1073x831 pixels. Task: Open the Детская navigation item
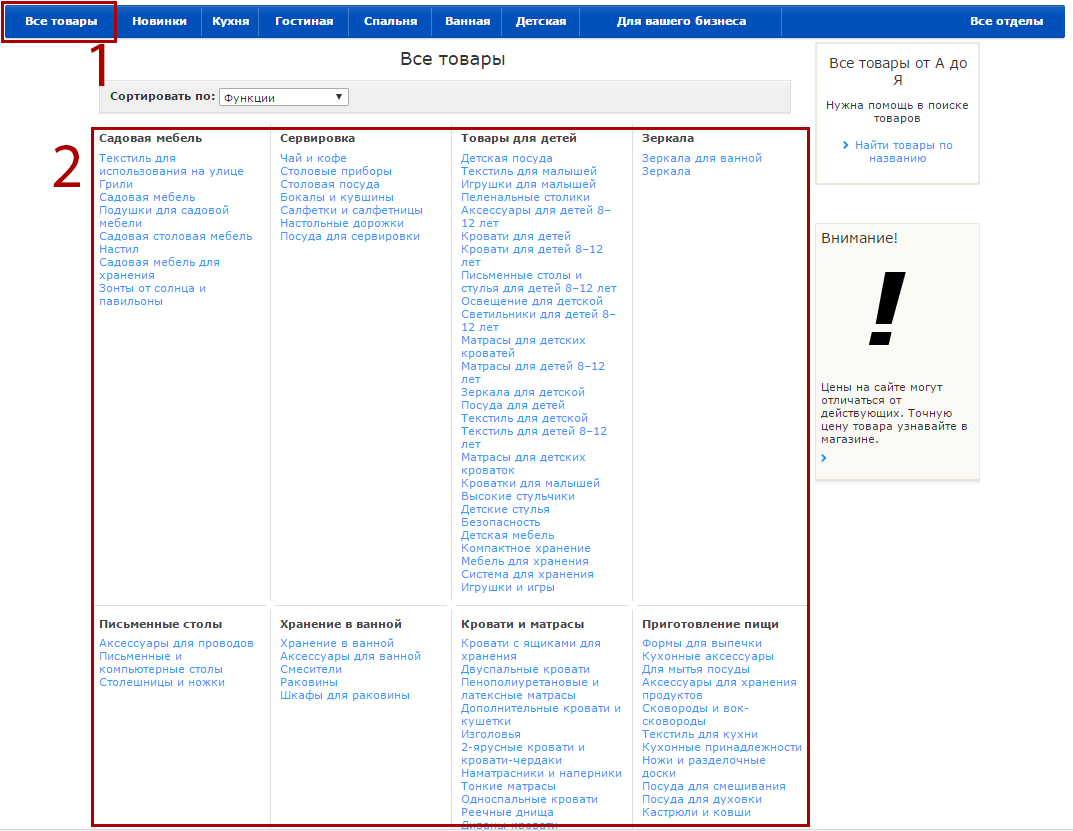point(541,21)
